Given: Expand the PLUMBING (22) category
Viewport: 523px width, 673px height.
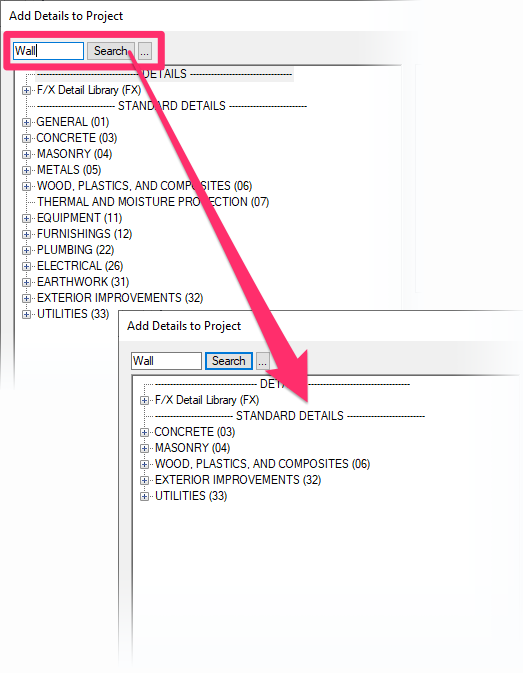Looking at the screenshot, I should point(26,250).
